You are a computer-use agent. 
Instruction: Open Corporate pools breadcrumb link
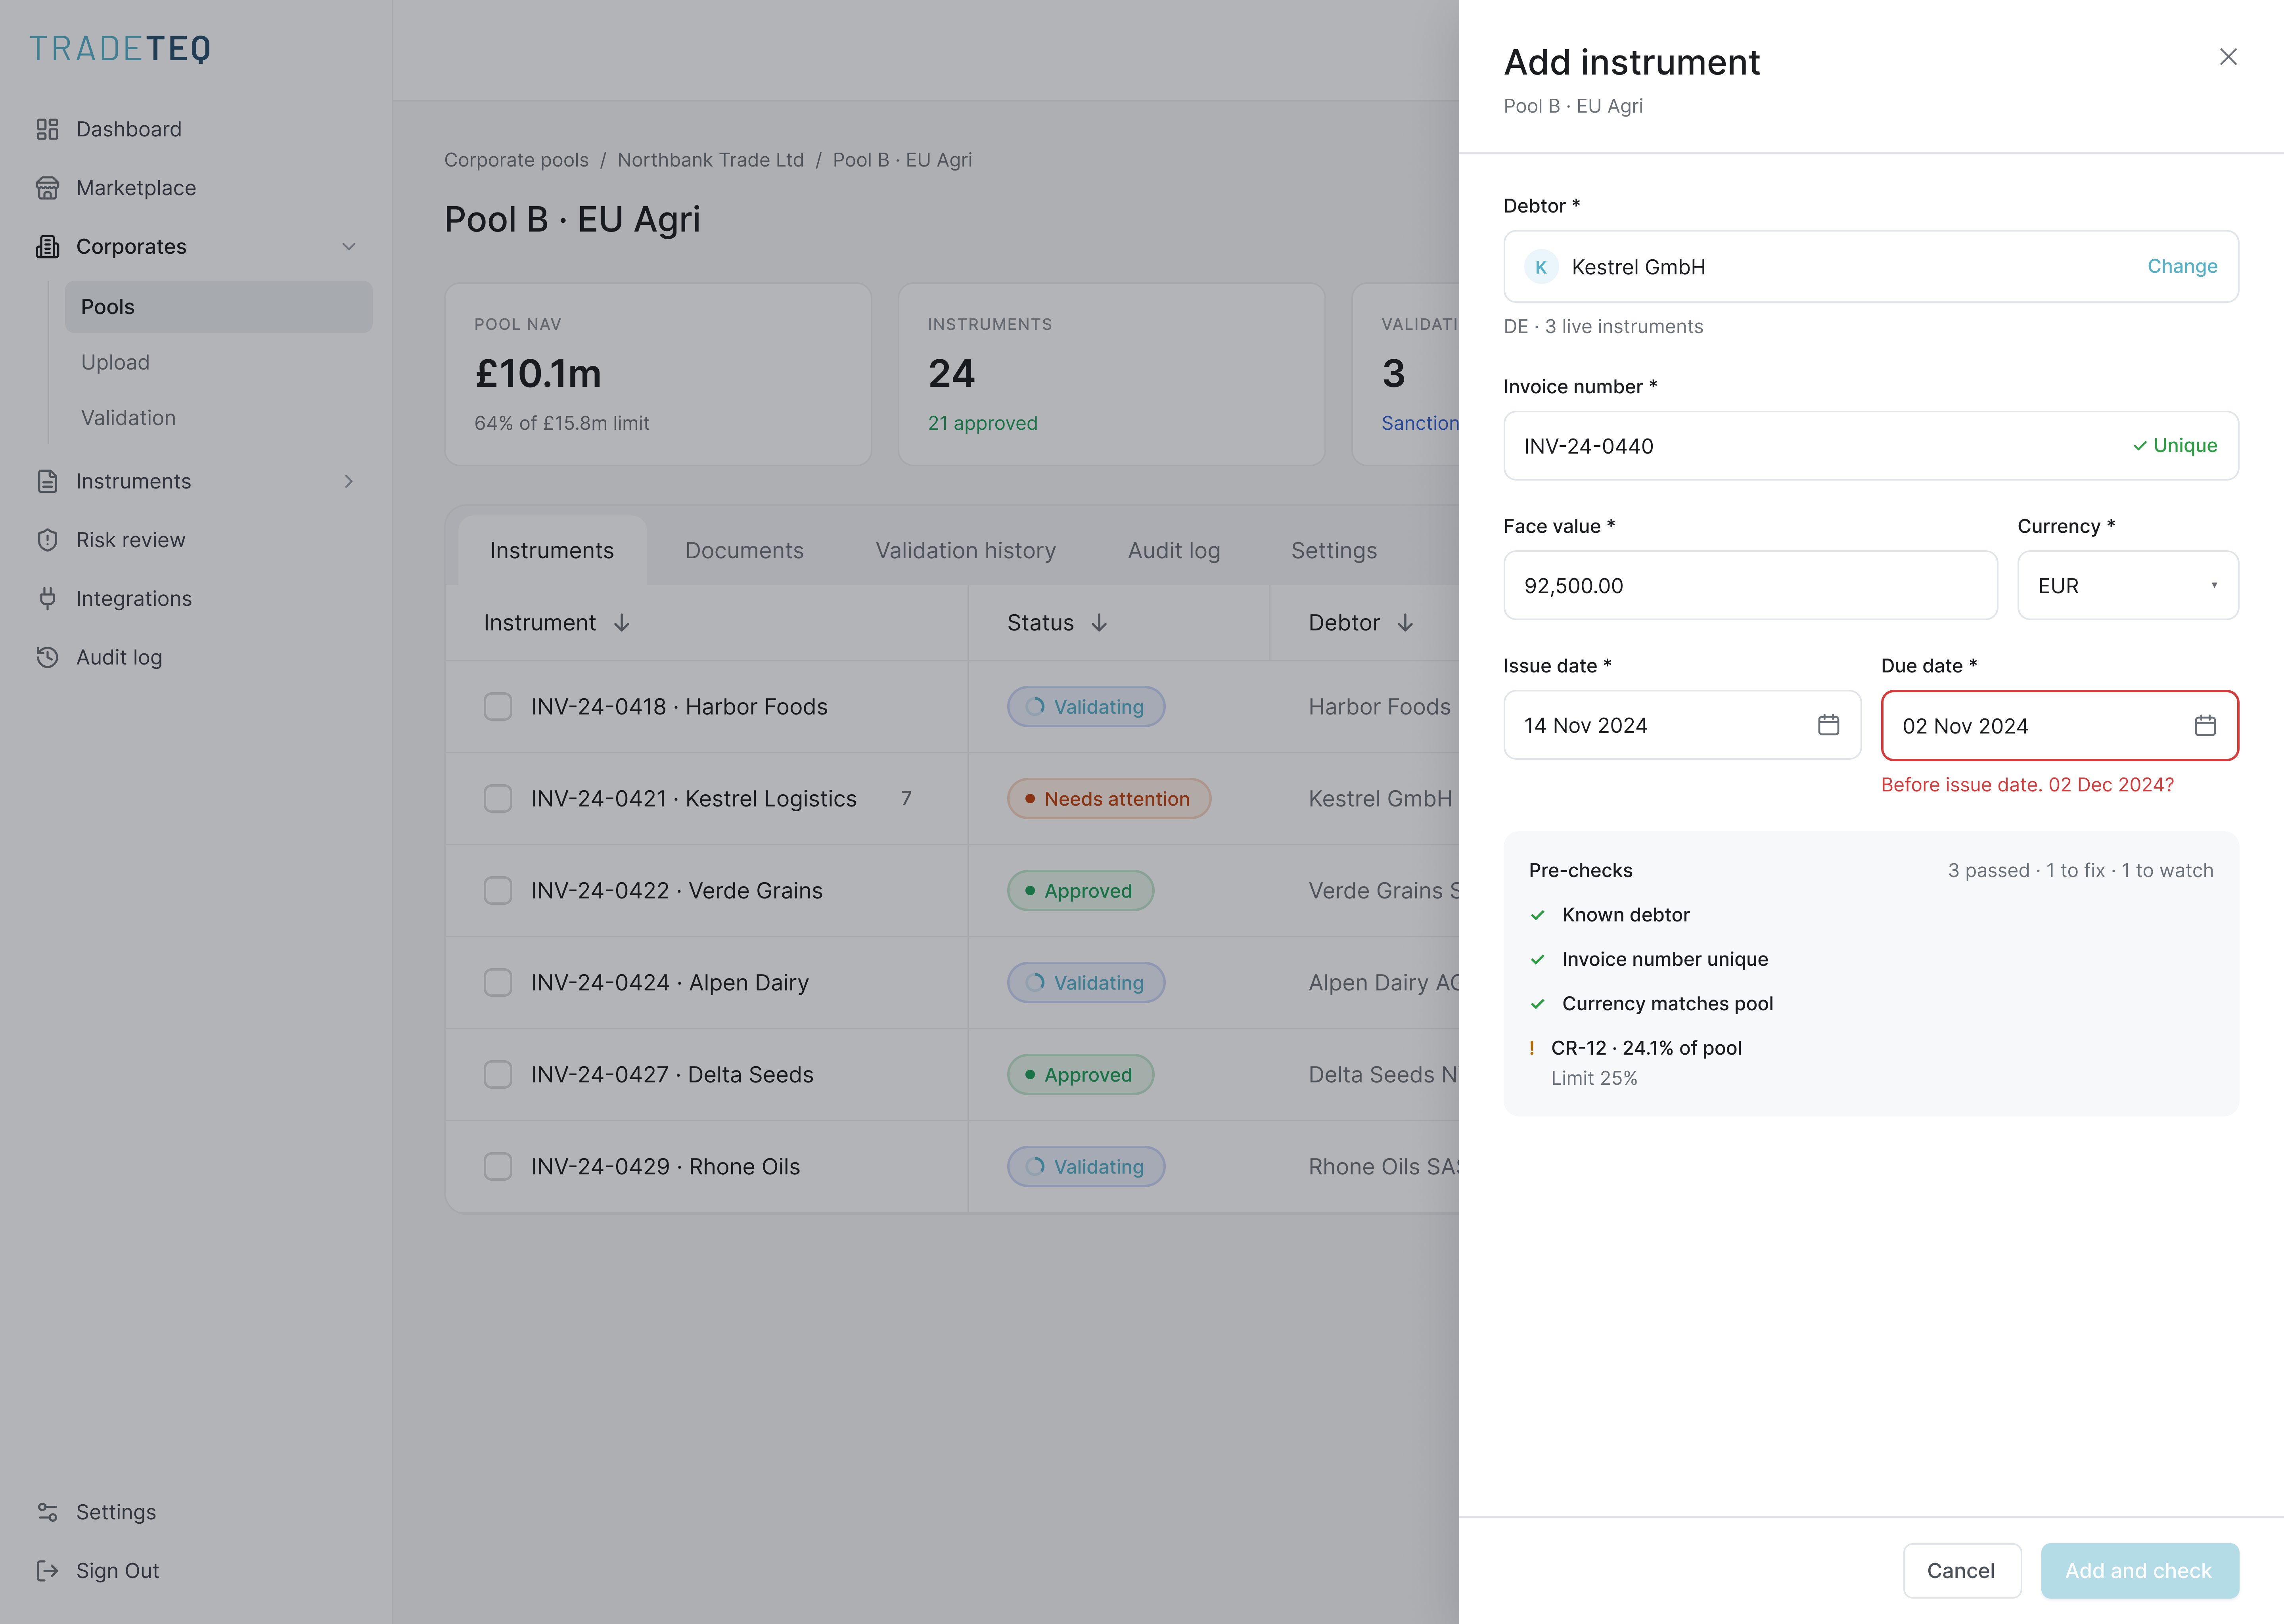(x=516, y=160)
